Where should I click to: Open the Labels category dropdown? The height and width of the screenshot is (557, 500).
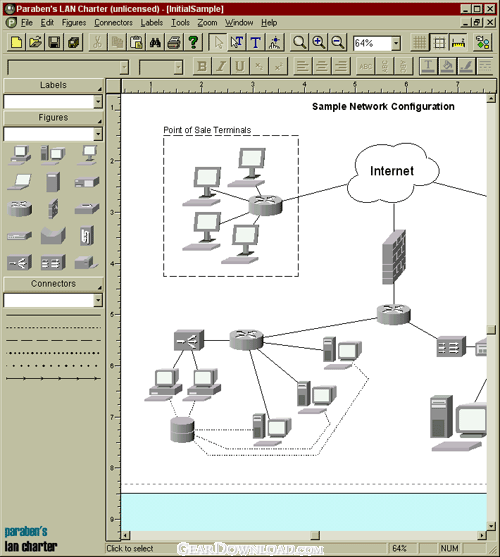click(x=98, y=102)
